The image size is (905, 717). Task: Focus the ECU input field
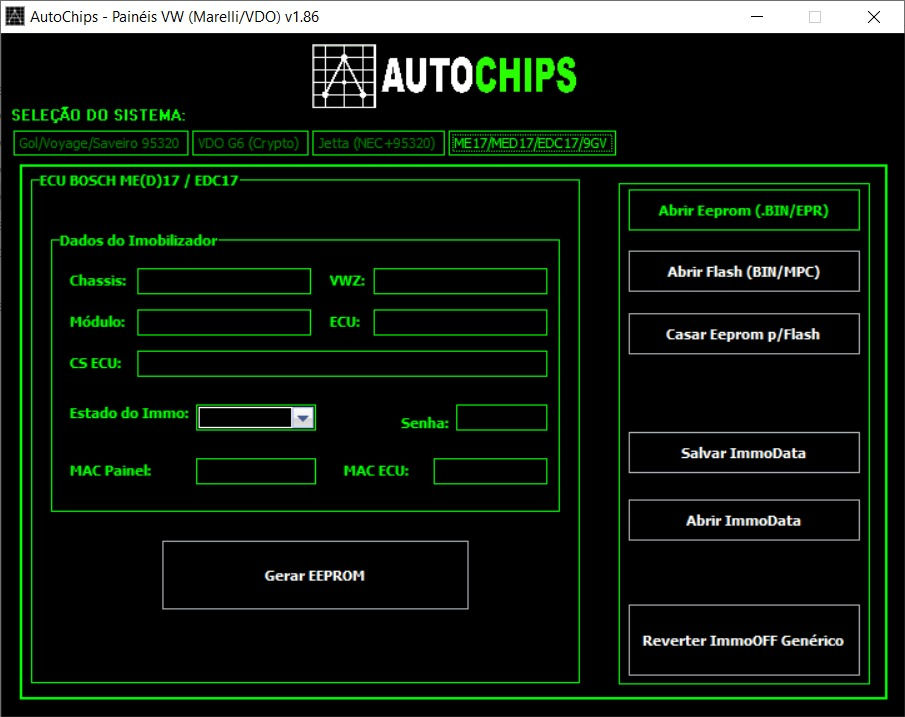point(460,323)
